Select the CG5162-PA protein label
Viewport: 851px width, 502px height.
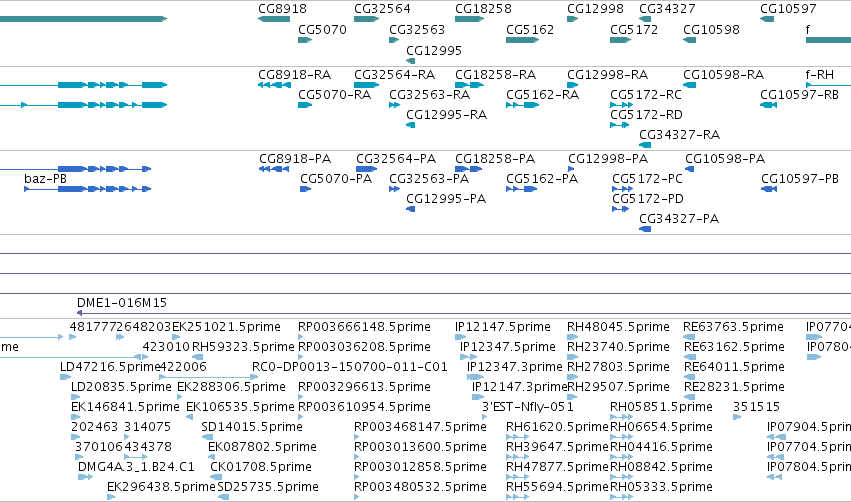click(x=542, y=179)
